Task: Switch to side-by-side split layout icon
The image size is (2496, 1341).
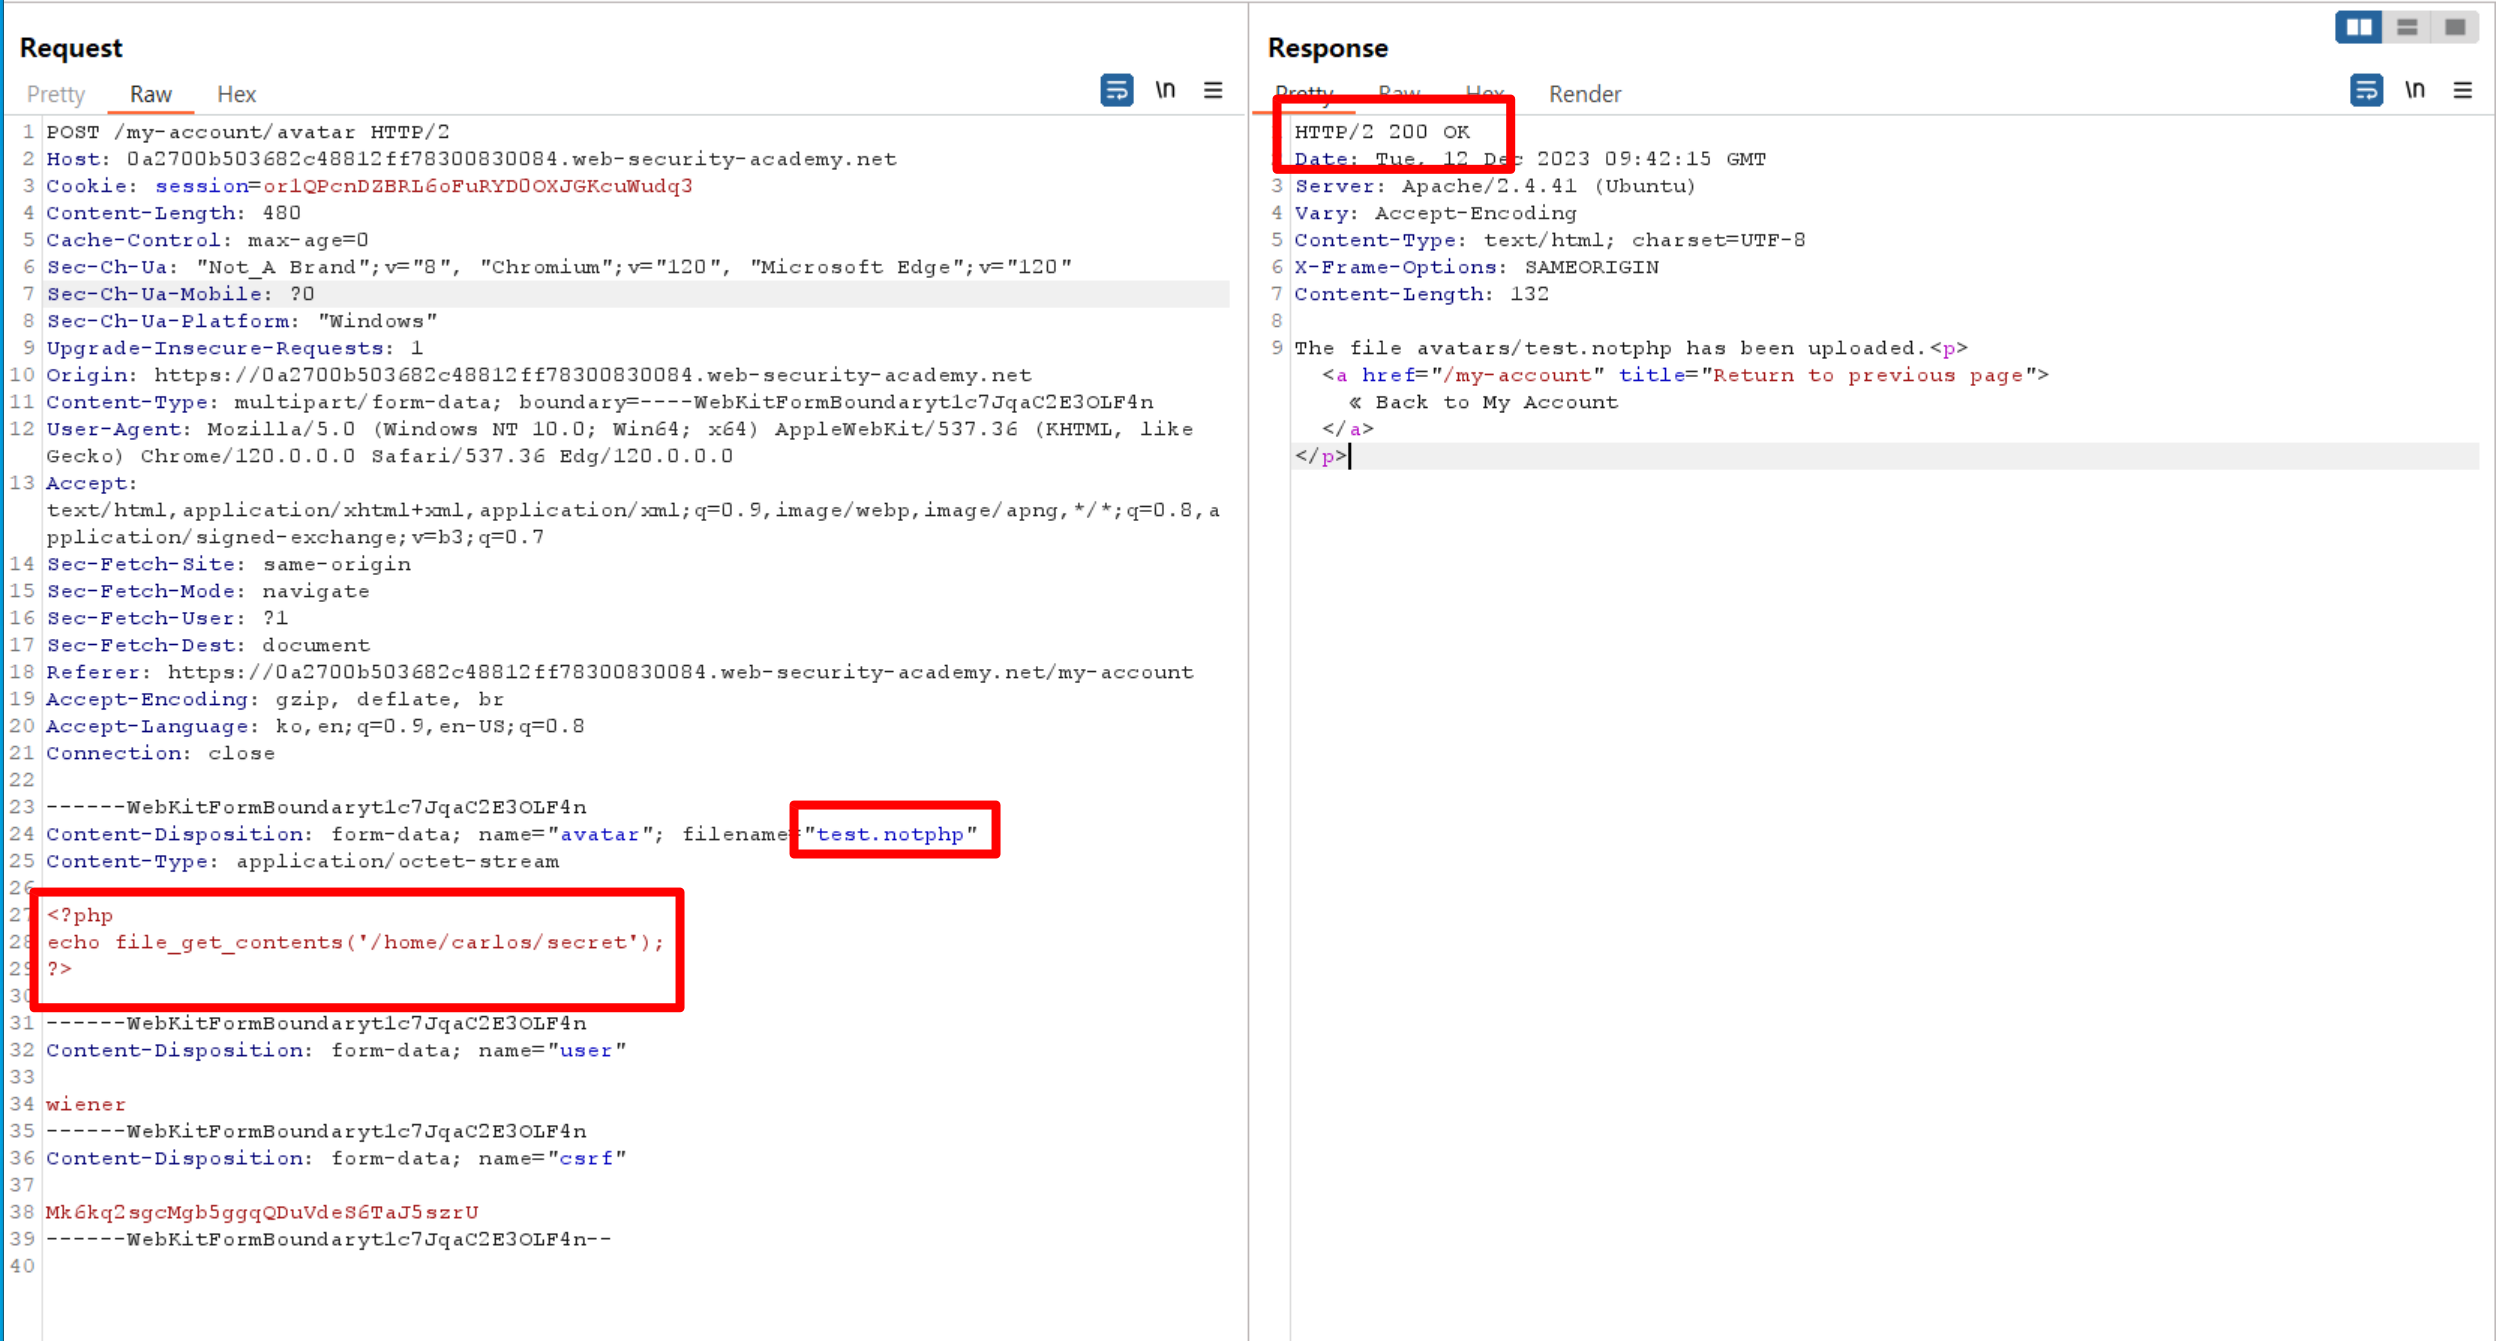Action: tap(2358, 27)
